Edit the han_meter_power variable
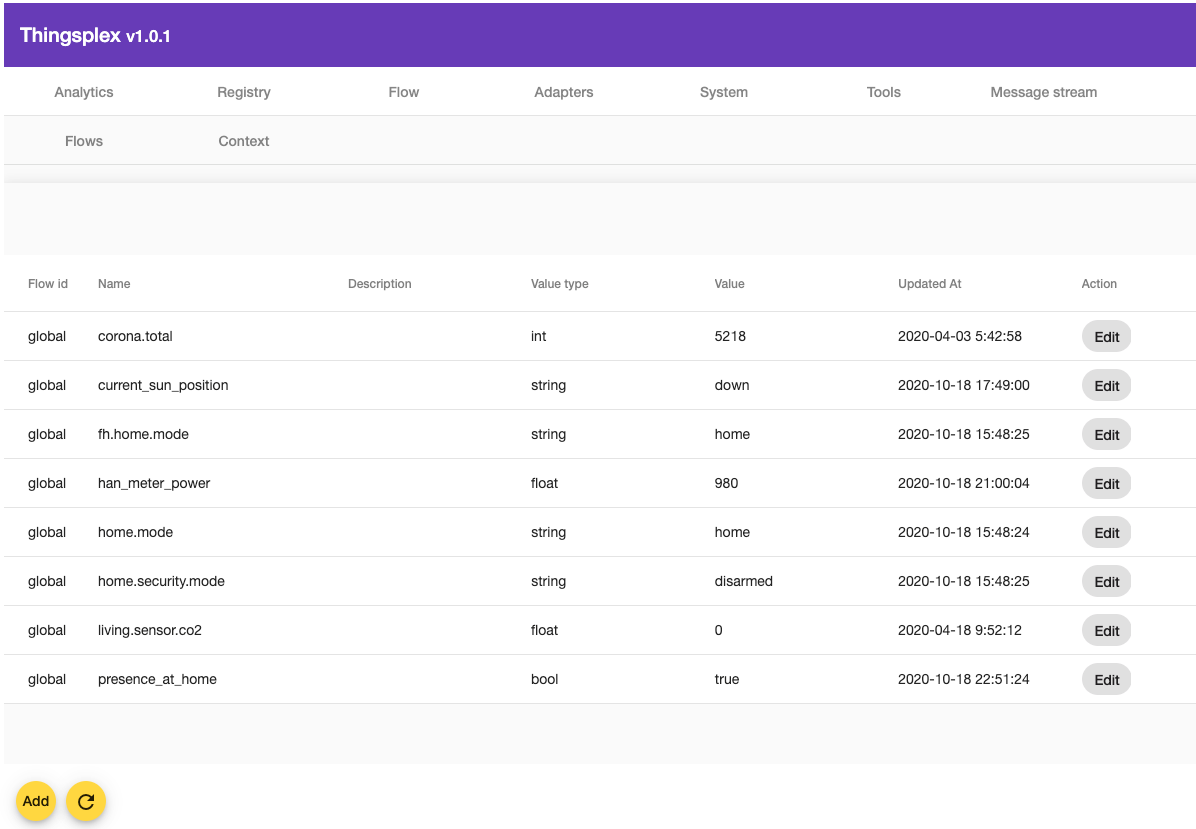Image resolution: width=1196 pixels, height=829 pixels. pos(1106,484)
